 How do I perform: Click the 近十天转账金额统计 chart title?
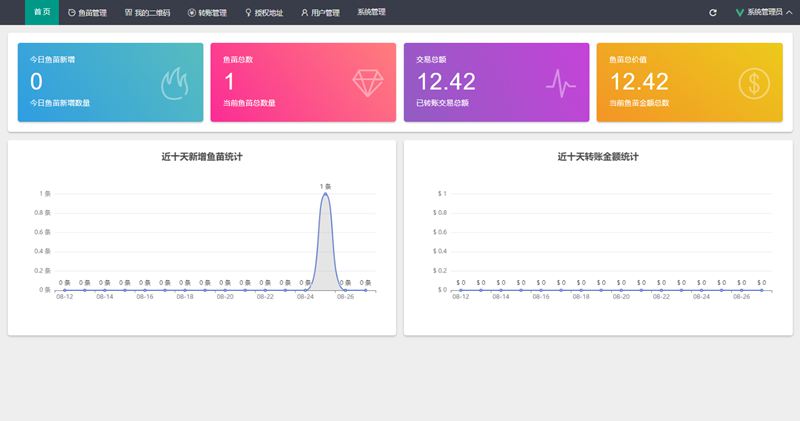pos(598,157)
